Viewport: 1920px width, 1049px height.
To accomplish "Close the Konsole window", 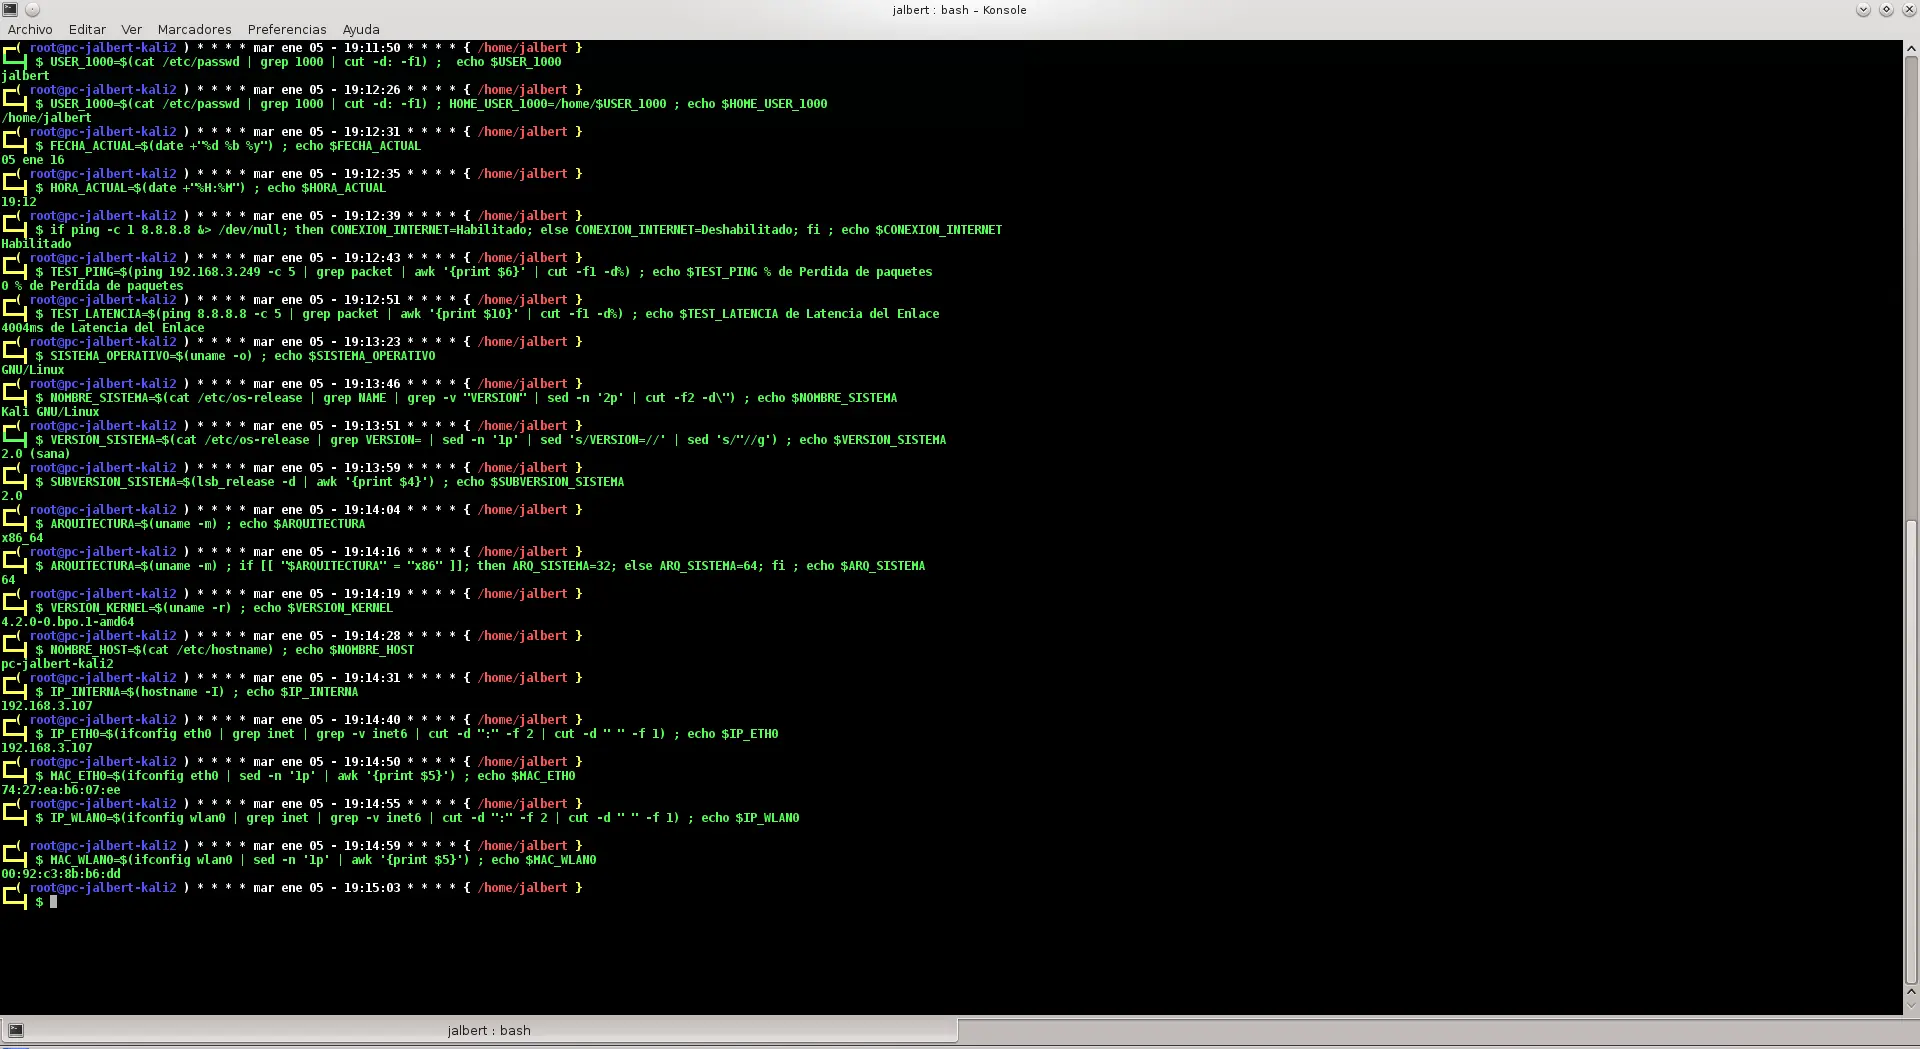I will click(x=1908, y=9).
